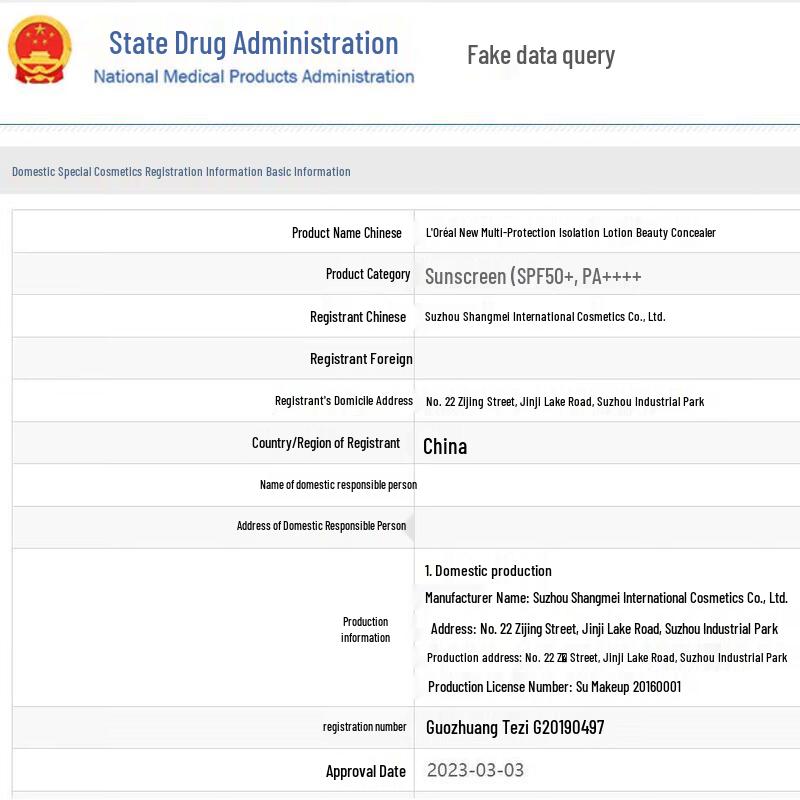Click the Fake data query heading
The height and width of the screenshot is (800, 800).
pyautogui.click(x=540, y=55)
